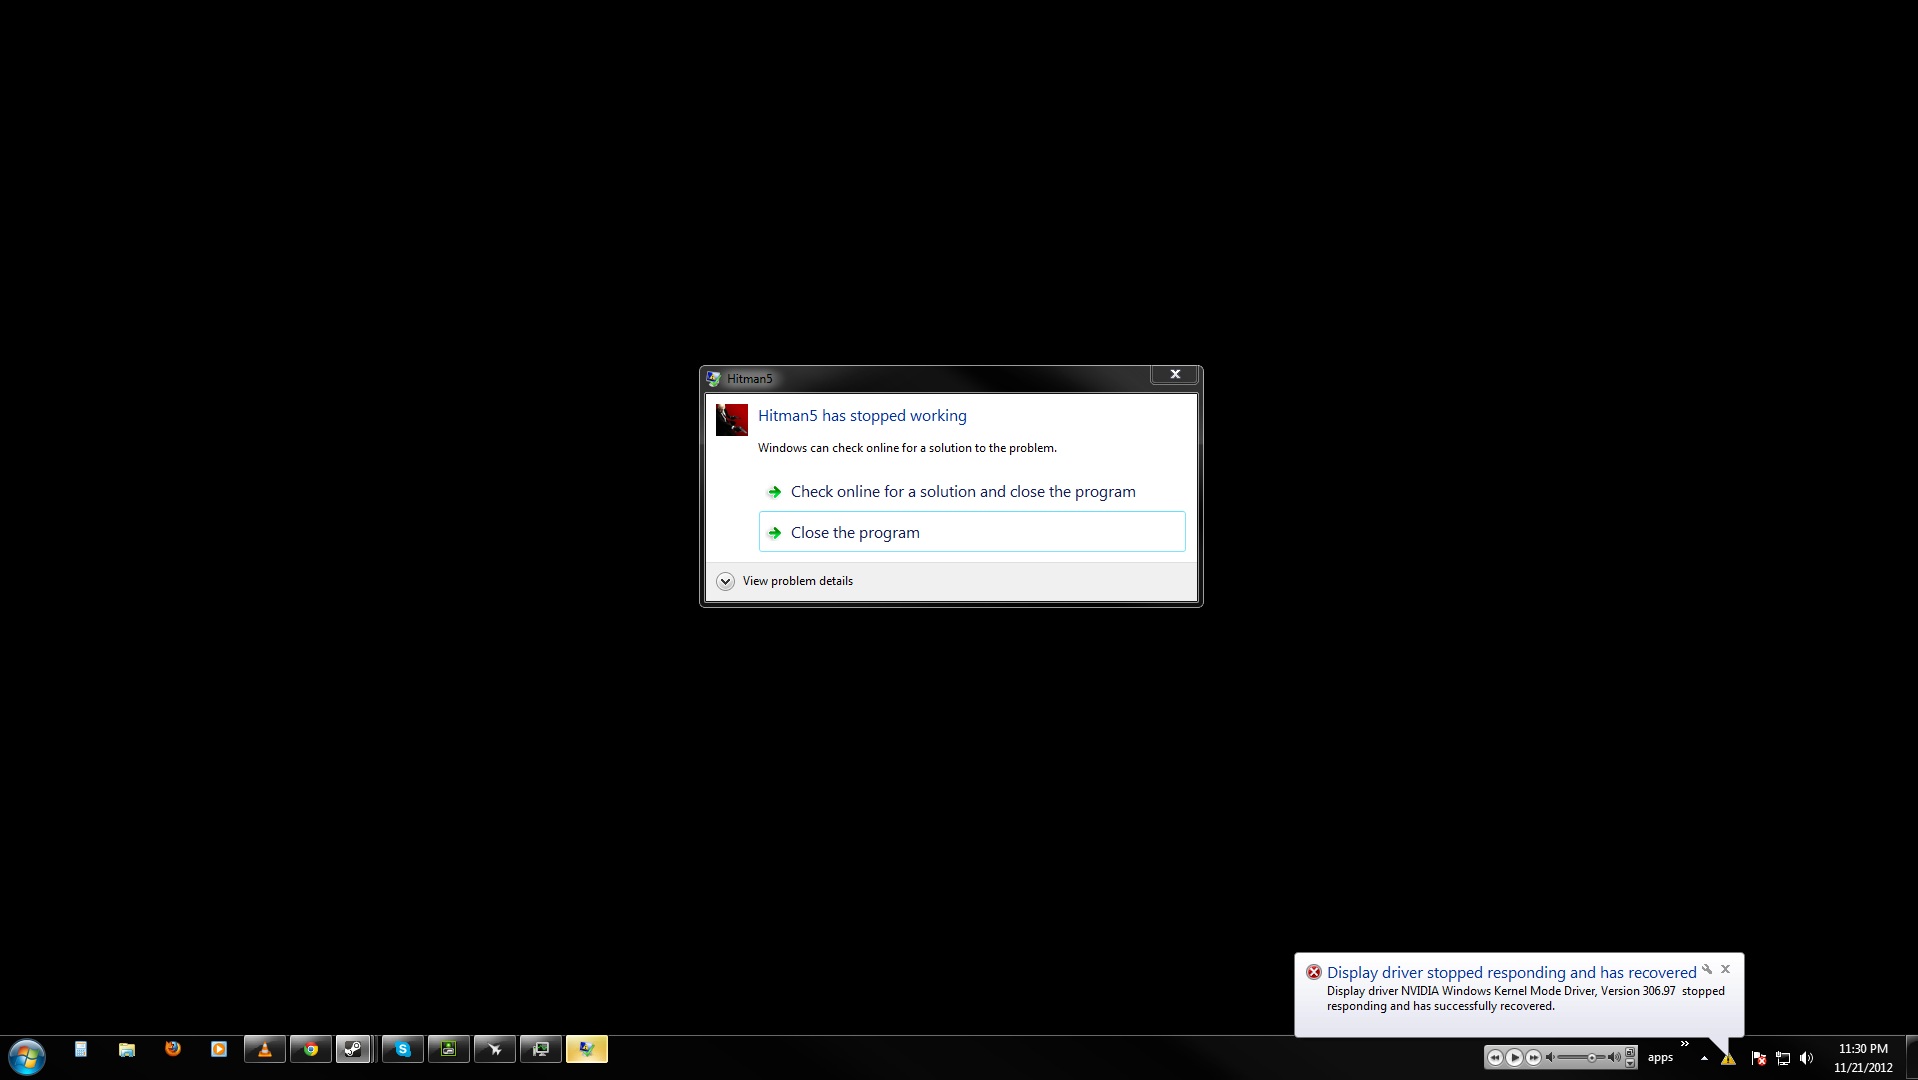The image size is (1918, 1080).
Task: Switch to Steam in taskbar
Action: point(354,1049)
